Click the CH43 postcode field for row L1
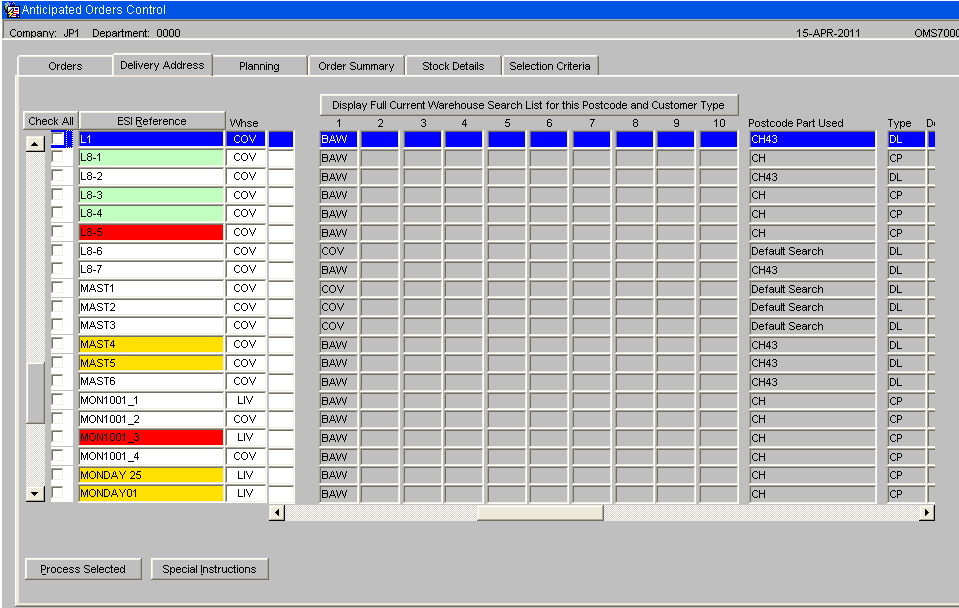The height and width of the screenshot is (608, 959). click(812, 139)
